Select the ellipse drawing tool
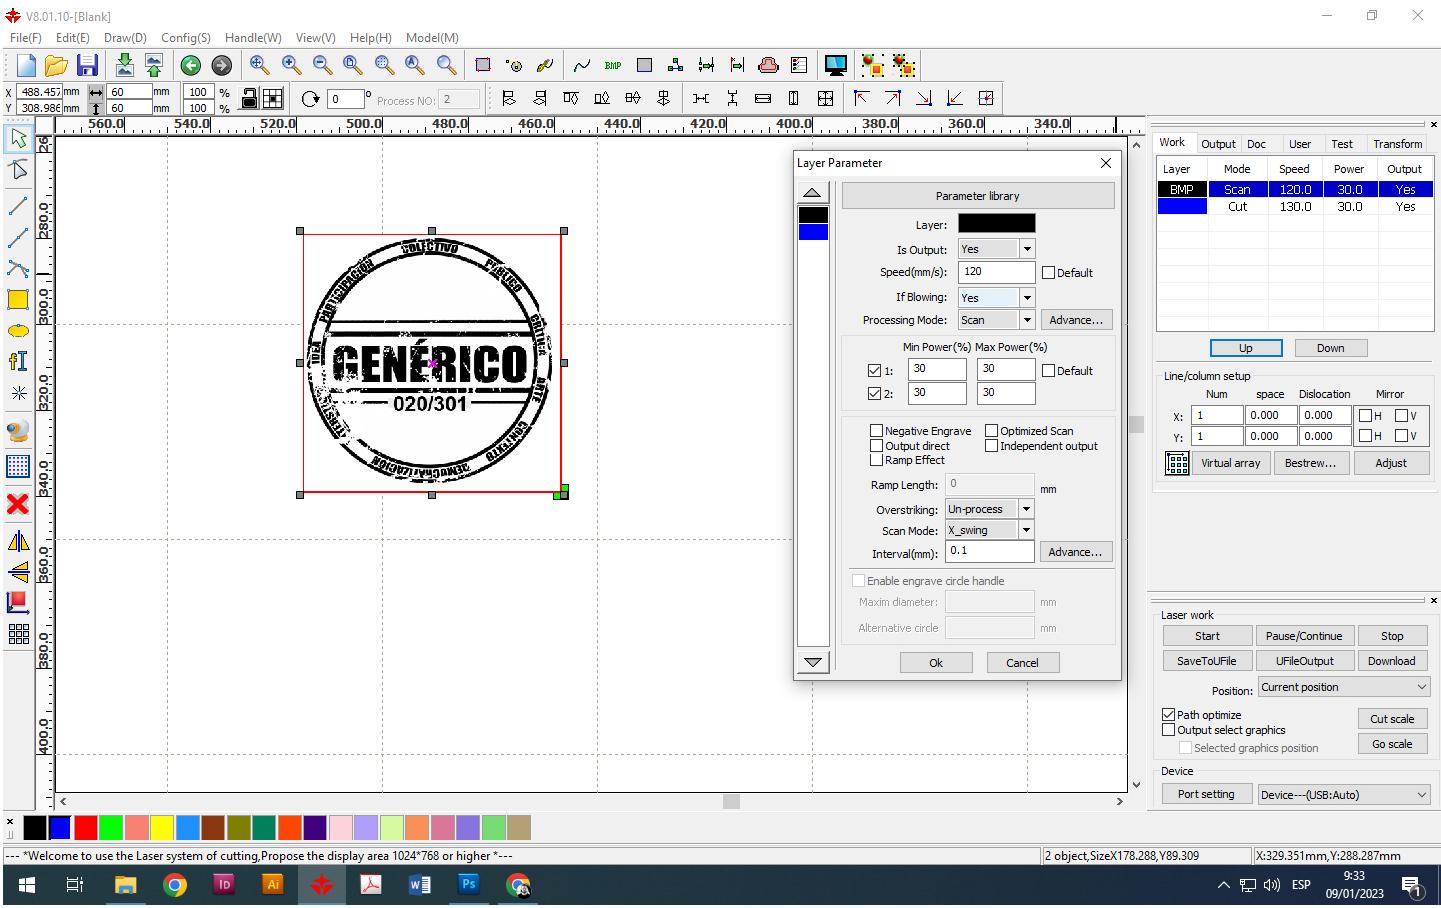 (x=18, y=330)
